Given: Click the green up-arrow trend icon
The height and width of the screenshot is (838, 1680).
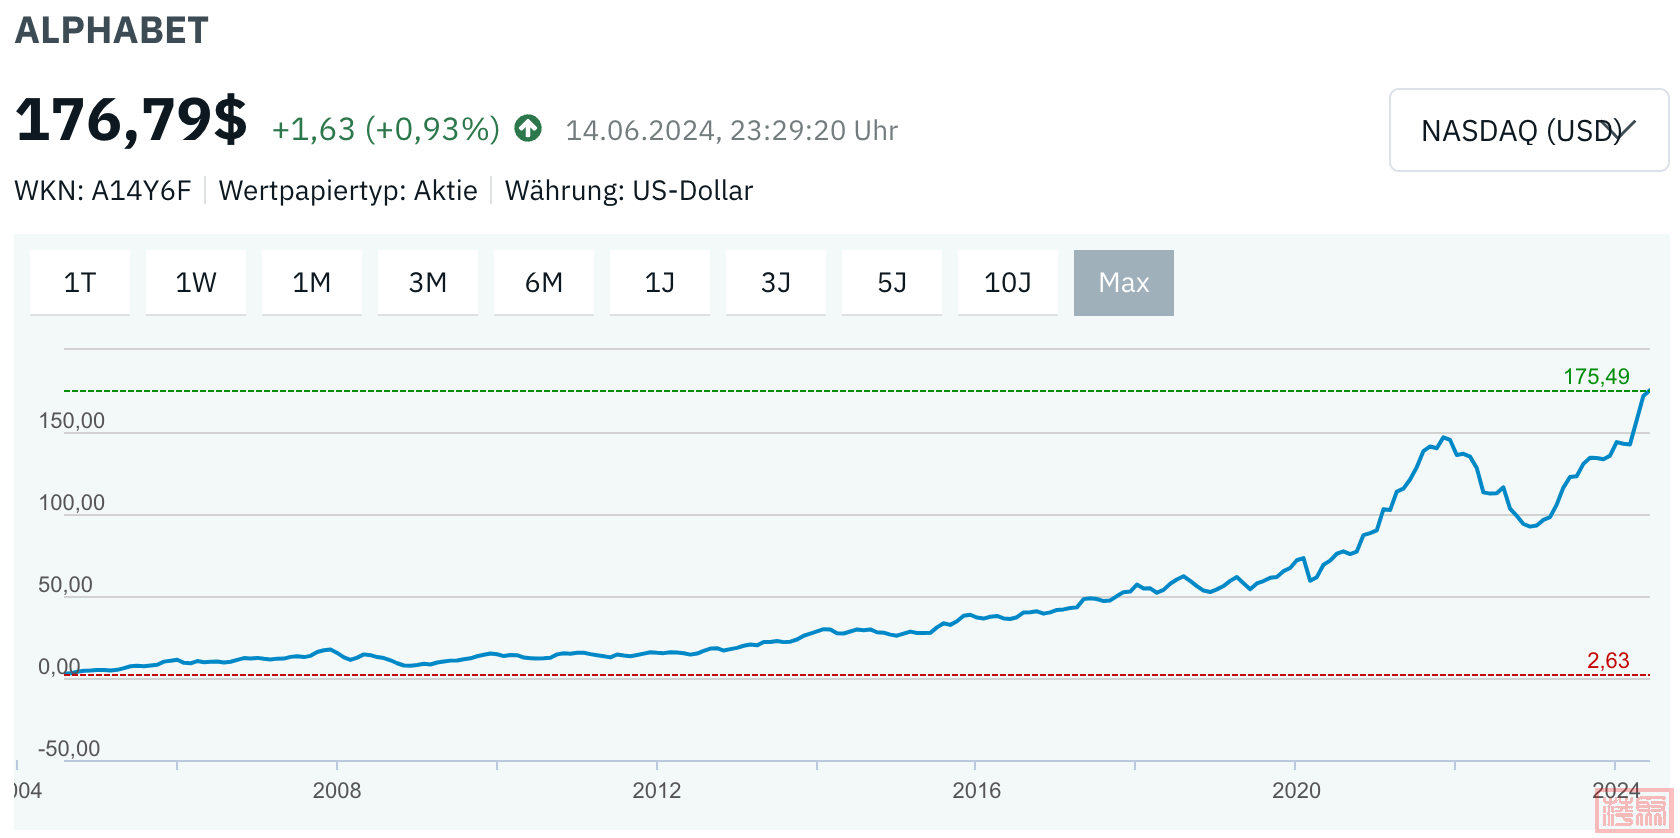Looking at the screenshot, I should (x=528, y=129).
